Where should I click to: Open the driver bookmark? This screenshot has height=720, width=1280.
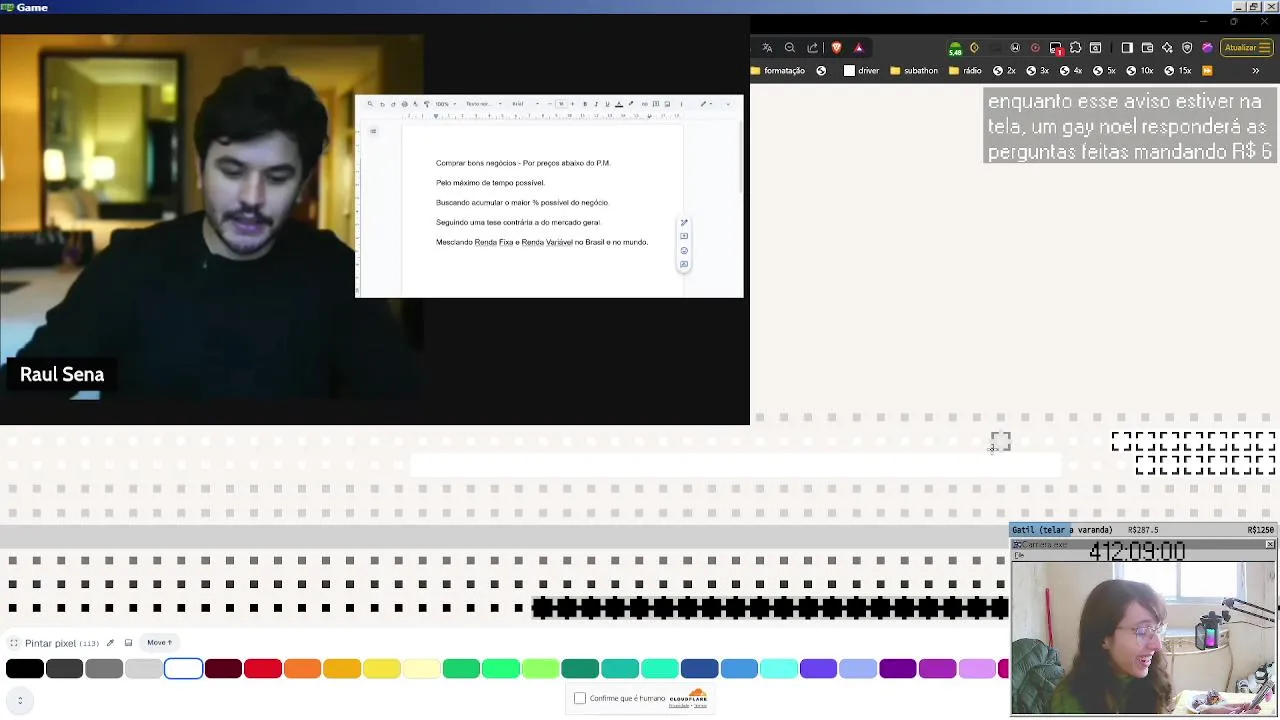[862, 71]
